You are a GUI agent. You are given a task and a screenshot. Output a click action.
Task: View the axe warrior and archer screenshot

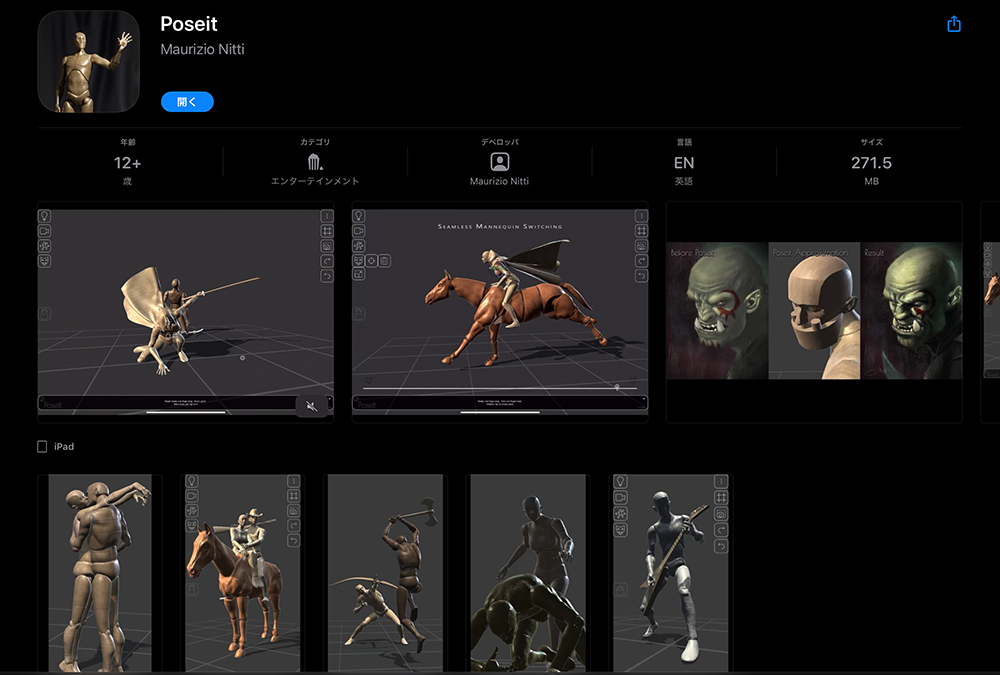click(x=385, y=573)
